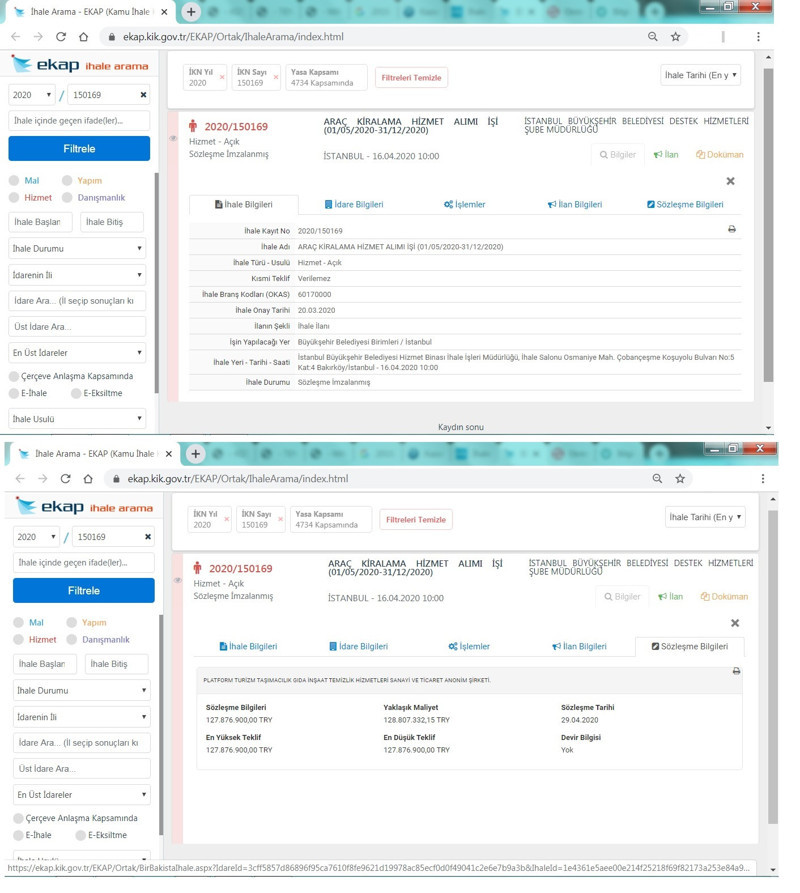
Task: Switch to İşlemler tab in top window
Action: coord(465,204)
